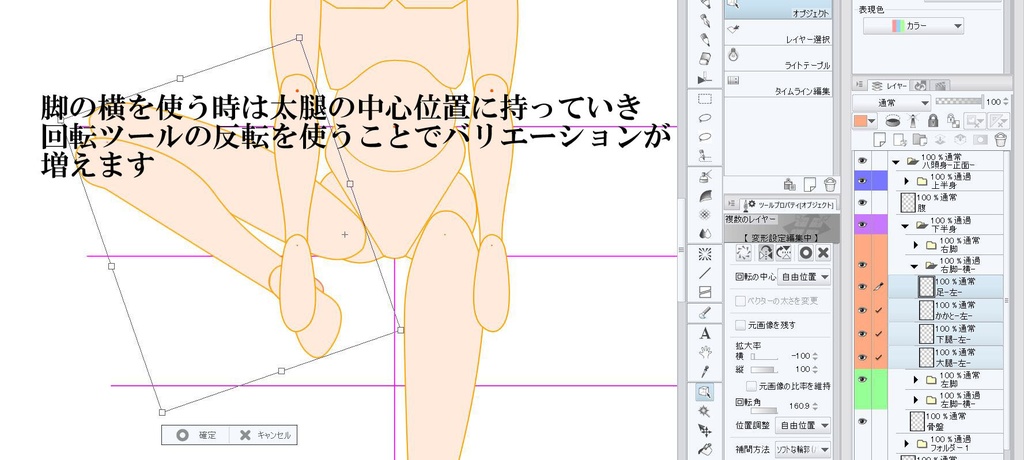Adjust the layer opacity slider
Viewport: 1024px width, 460px height.
point(959,101)
